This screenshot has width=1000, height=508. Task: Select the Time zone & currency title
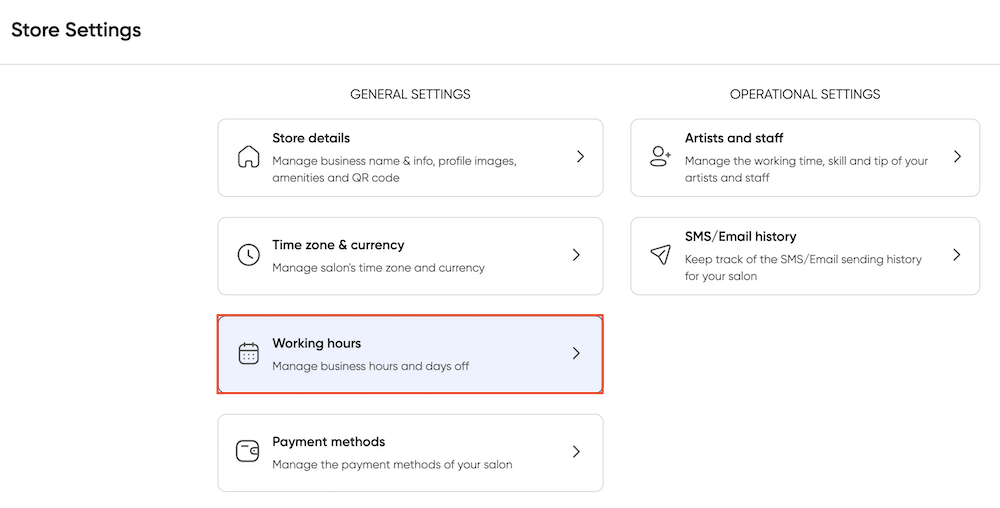point(338,245)
